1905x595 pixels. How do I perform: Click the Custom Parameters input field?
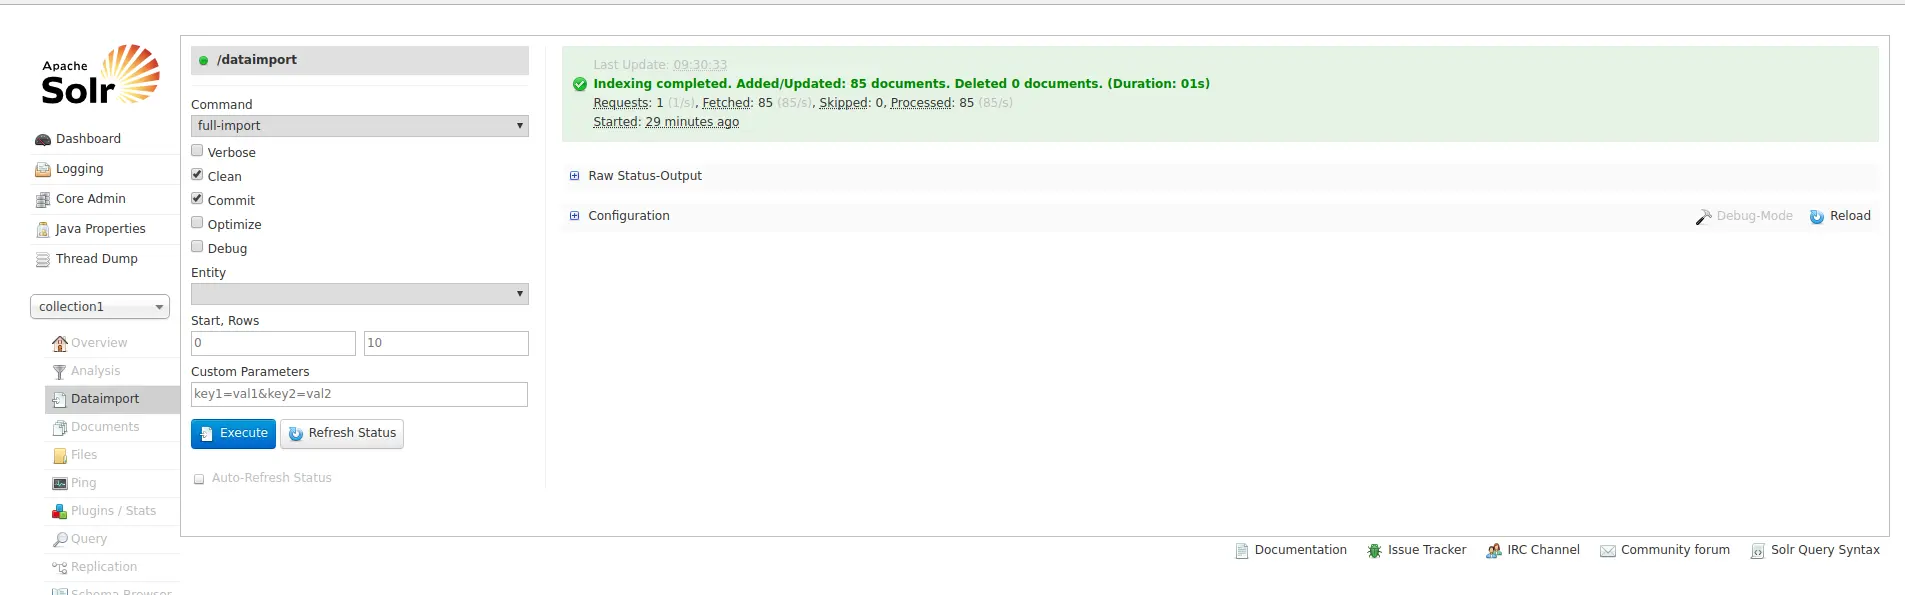click(x=359, y=394)
